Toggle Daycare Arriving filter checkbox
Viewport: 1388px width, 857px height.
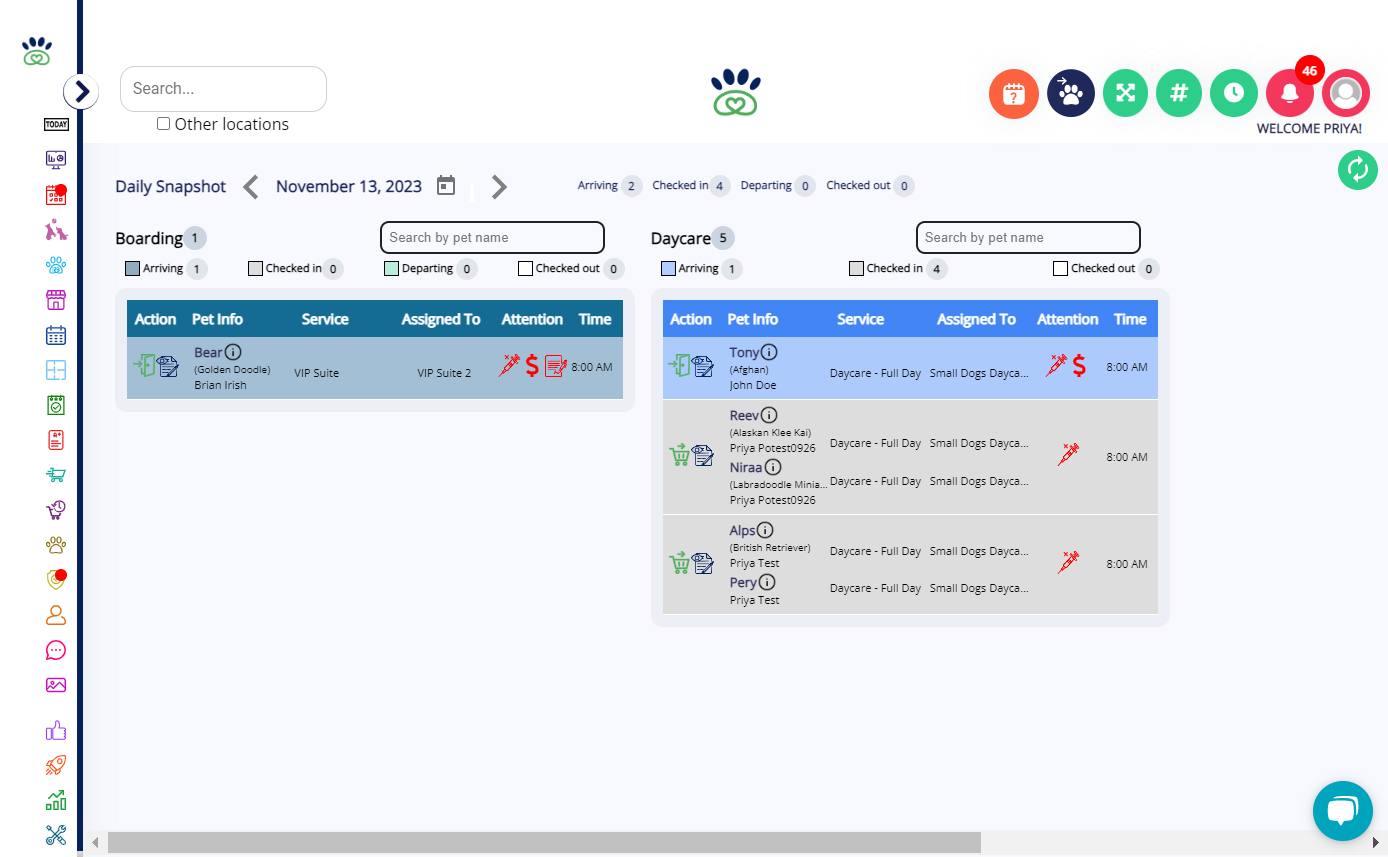click(668, 268)
